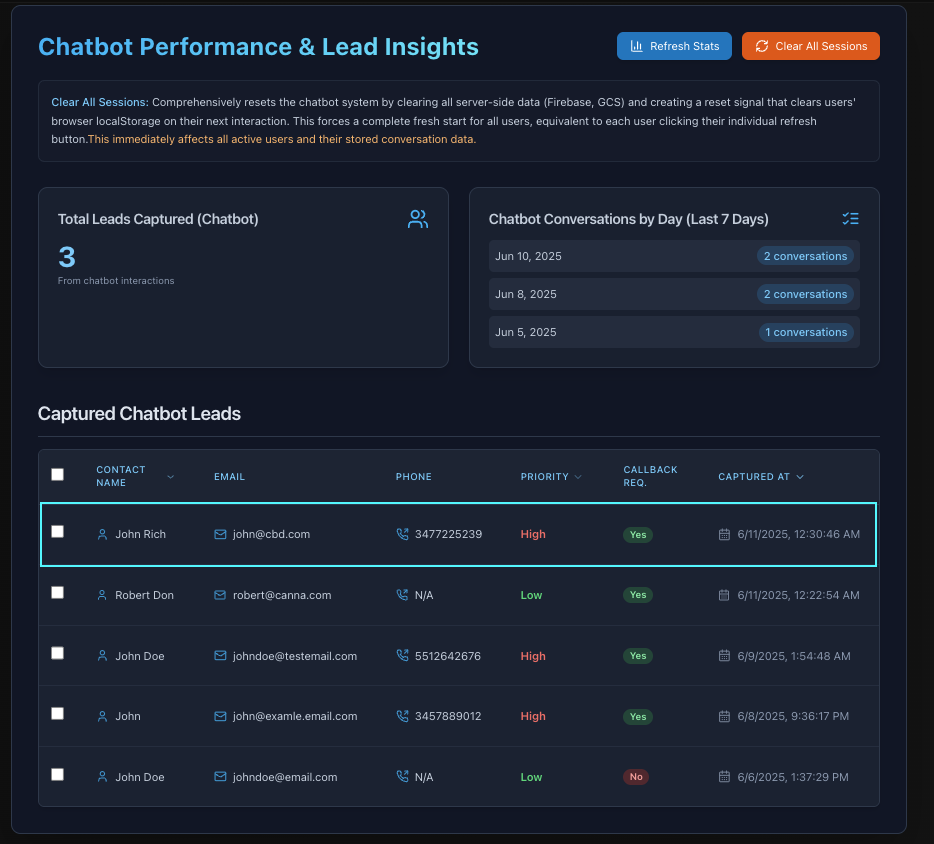Viewport: 934px width, 844px height.
Task: Click the calendar icon beside 6/9/2025 timestamp
Action: 726,656
